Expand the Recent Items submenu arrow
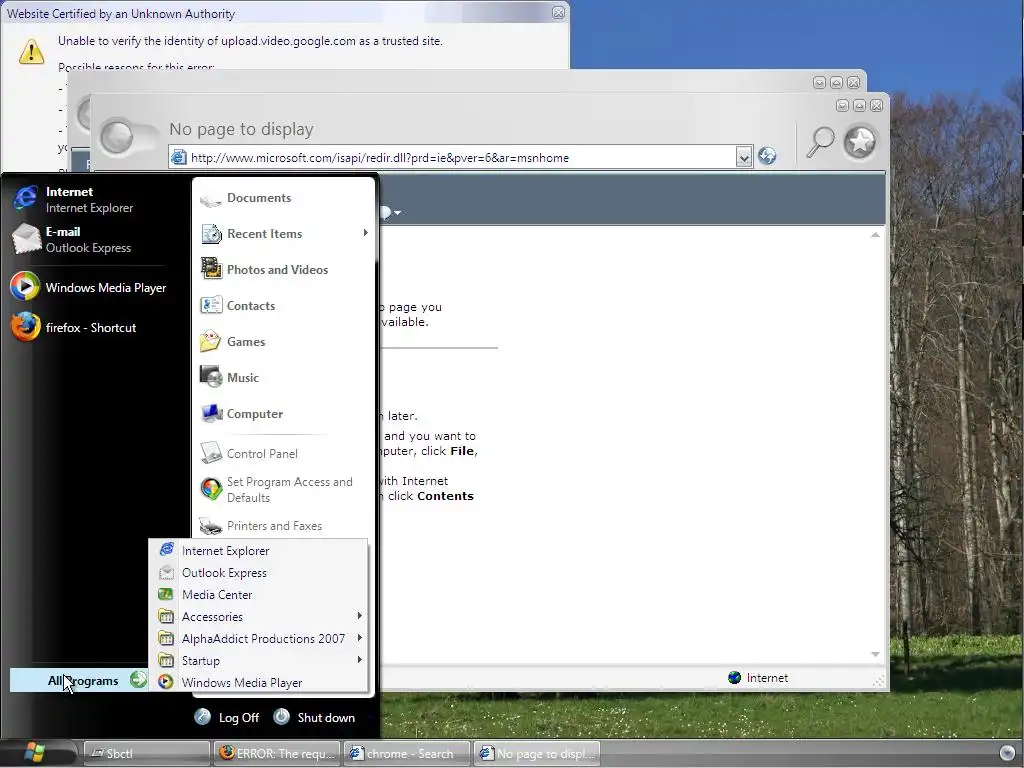The width and height of the screenshot is (1024, 768). pos(366,233)
